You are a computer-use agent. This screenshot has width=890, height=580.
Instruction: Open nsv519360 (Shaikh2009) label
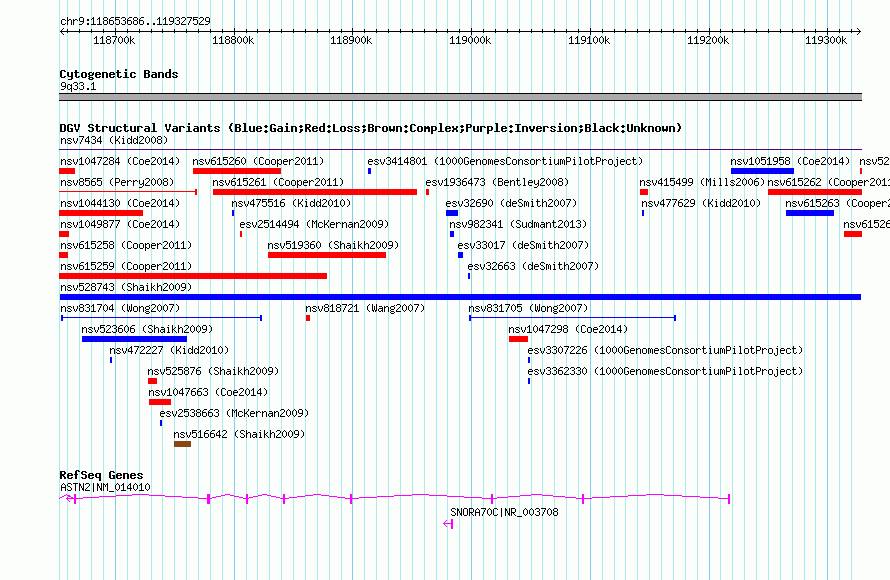point(333,245)
